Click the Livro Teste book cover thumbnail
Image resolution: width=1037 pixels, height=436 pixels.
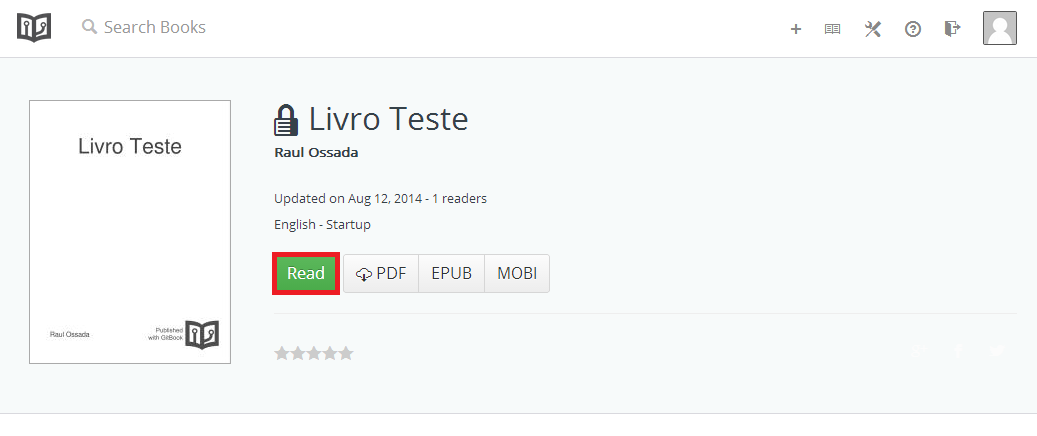tap(130, 231)
